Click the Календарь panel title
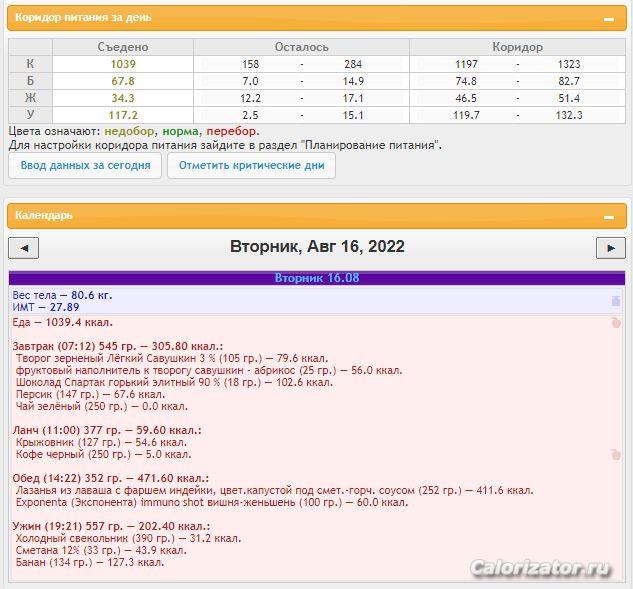Viewport: 633px width, 589px height. (44, 215)
